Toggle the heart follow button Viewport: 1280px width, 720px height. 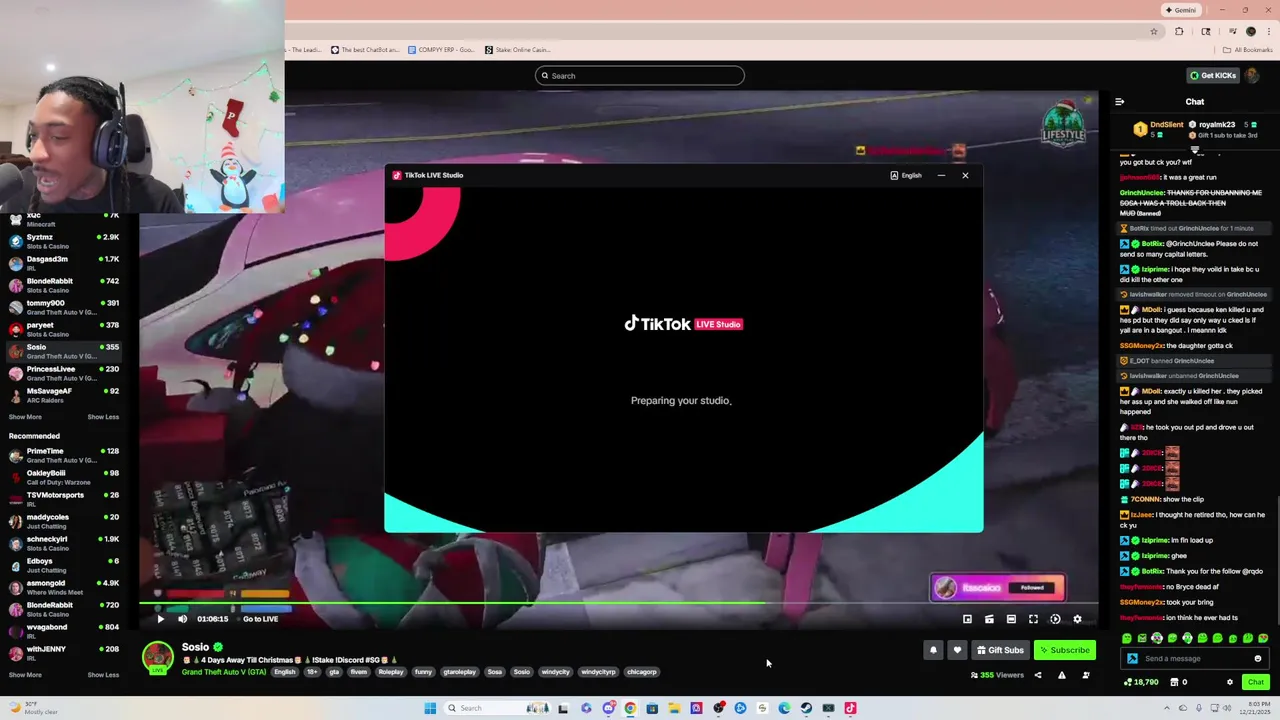point(957,650)
